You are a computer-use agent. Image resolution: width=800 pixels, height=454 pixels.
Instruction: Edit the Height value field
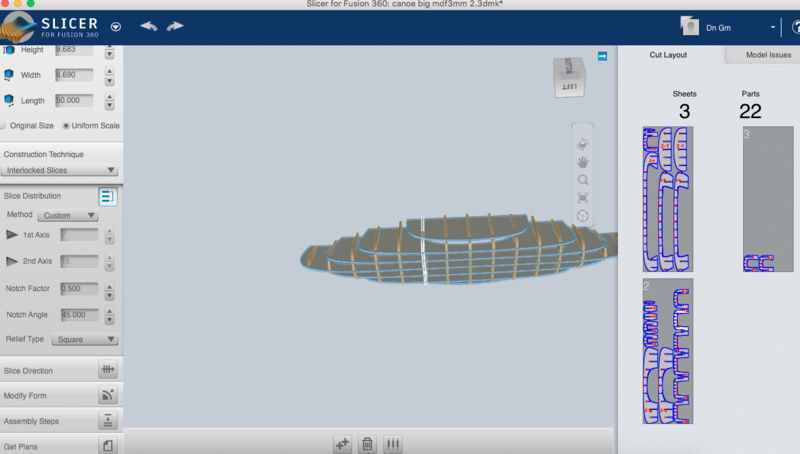click(x=74, y=50)
